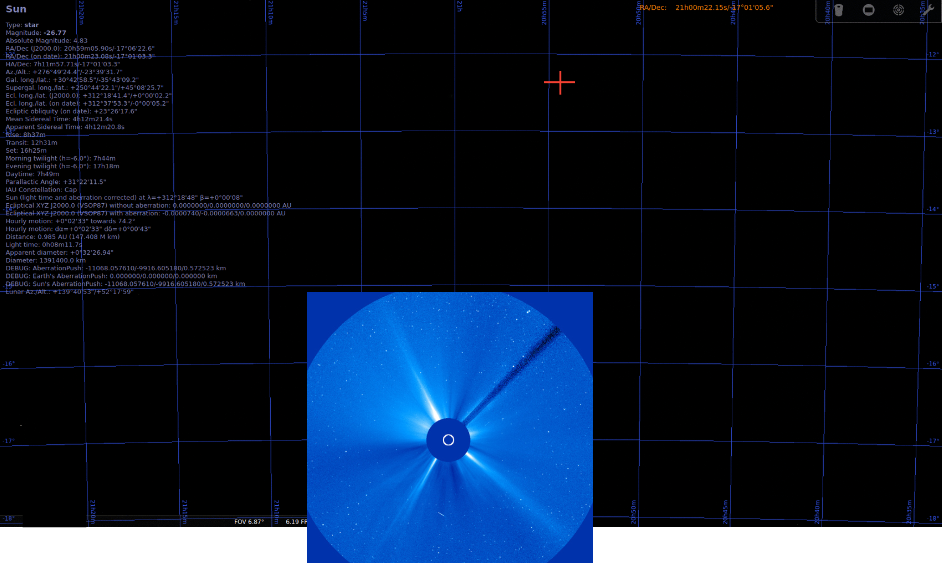
Task: Click the 'Evening twilight' info line
Action: coord(62,166)
